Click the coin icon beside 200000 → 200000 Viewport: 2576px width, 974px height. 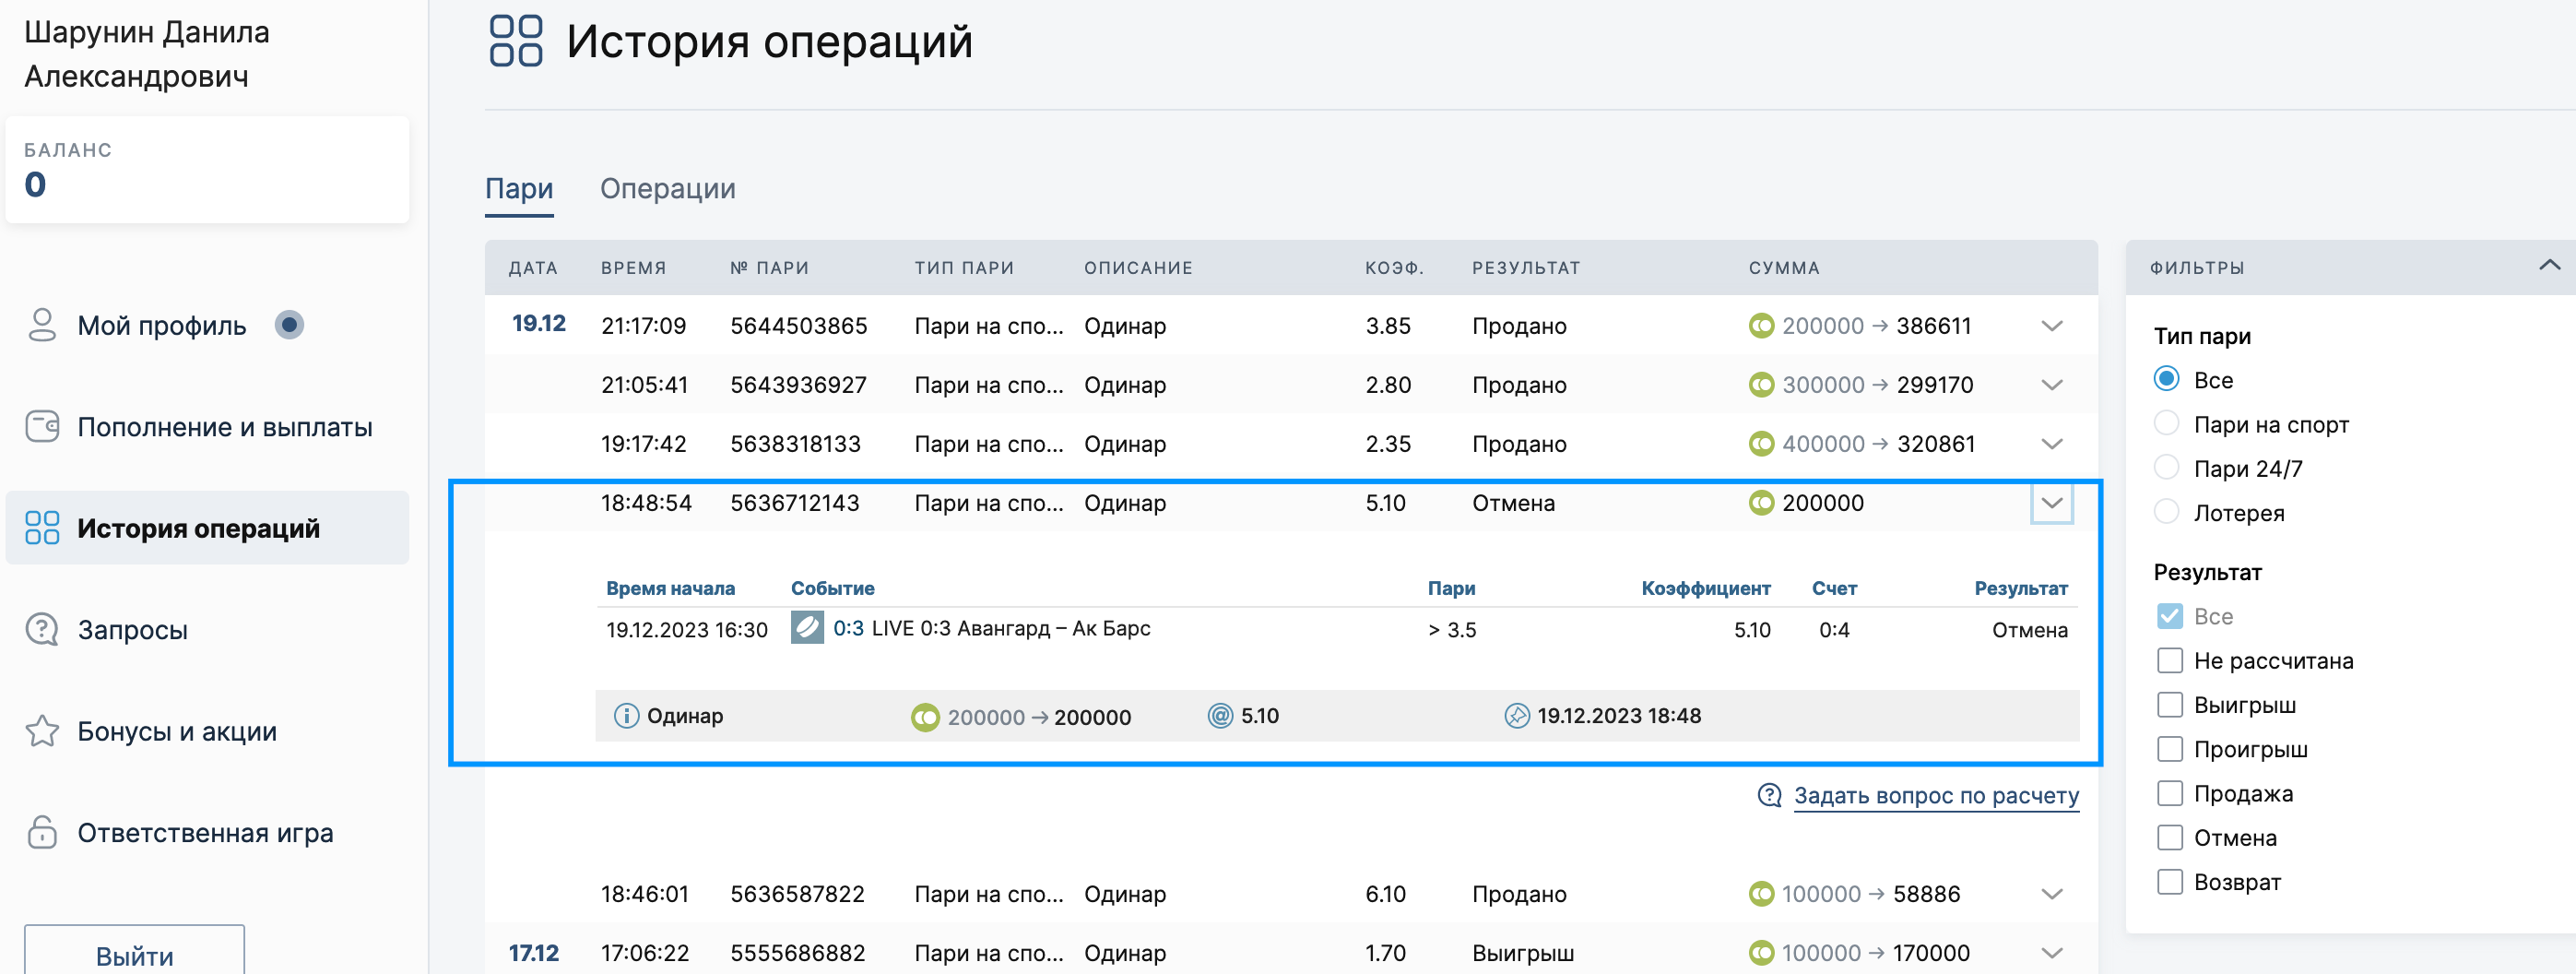925,717
